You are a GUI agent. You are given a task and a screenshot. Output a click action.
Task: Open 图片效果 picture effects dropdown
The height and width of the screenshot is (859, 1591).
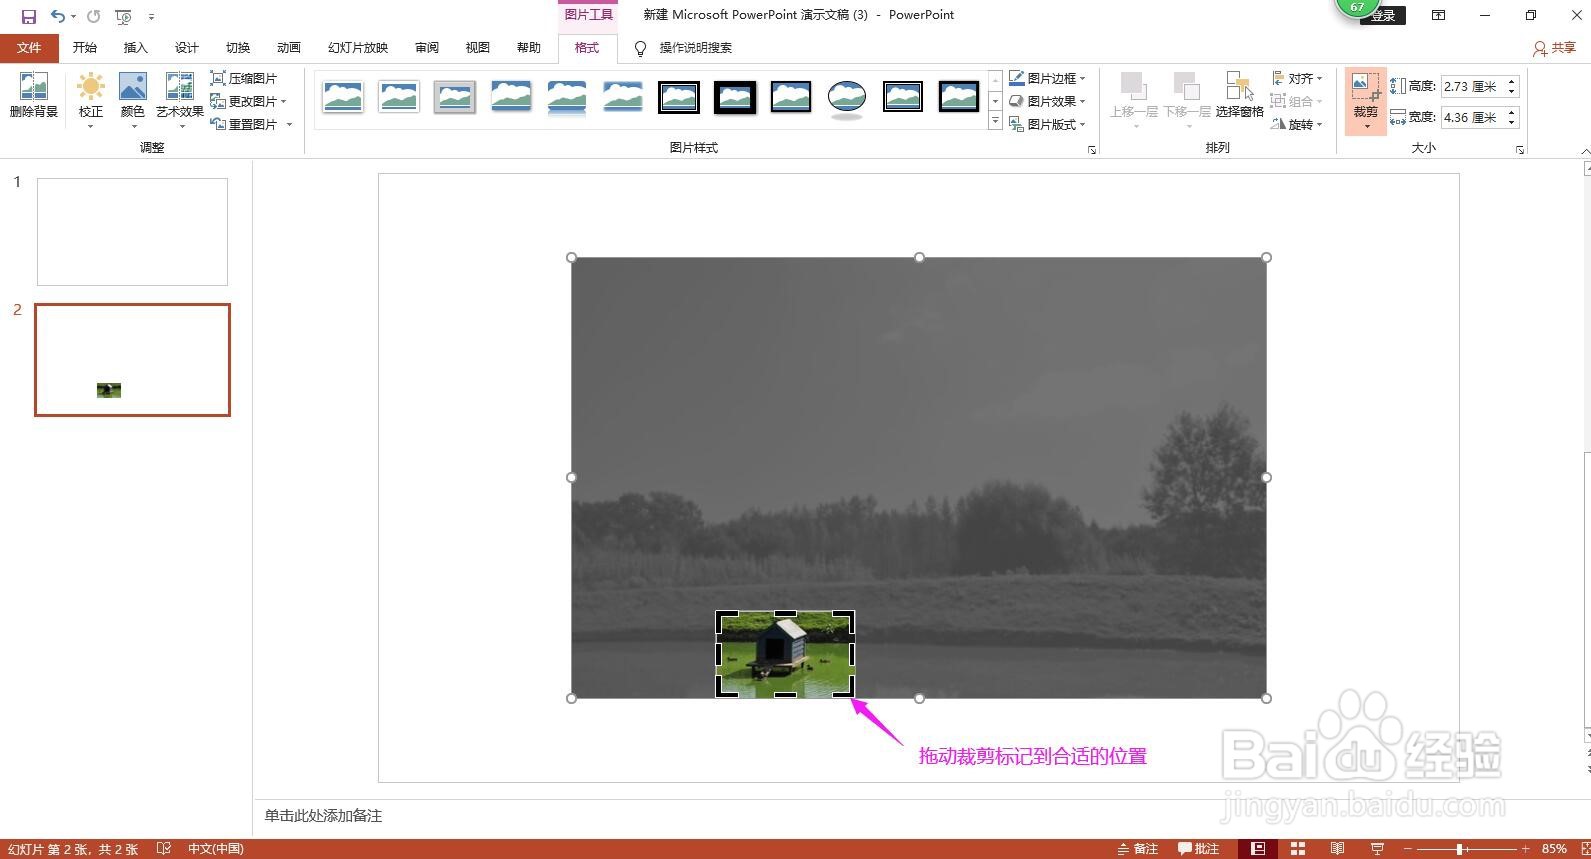coord(1047,101)
